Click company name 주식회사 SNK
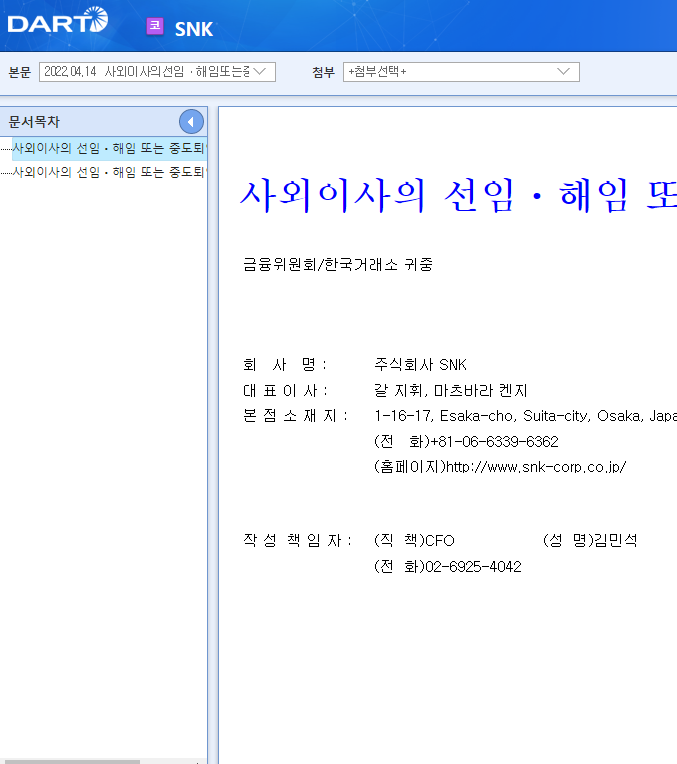Viewport: 677px width, 764px height. 420,364
